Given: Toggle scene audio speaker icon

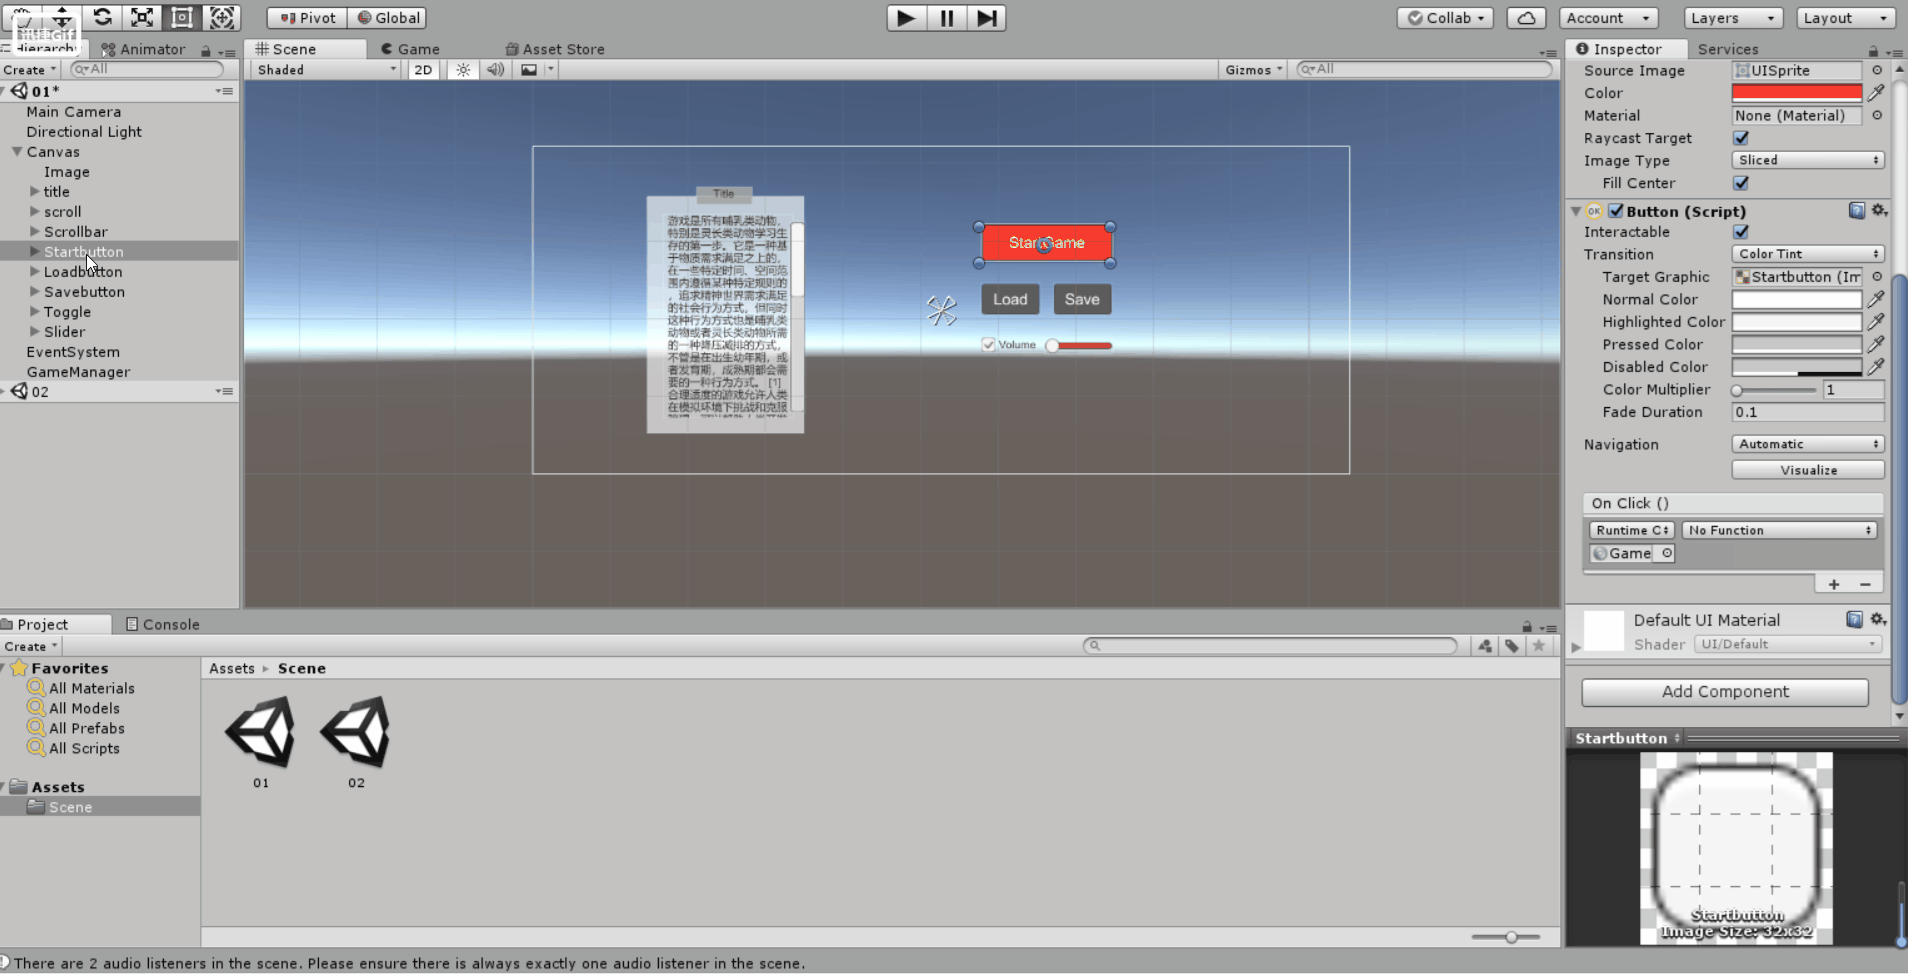Looking at the screenshot, I should (495, 70).
